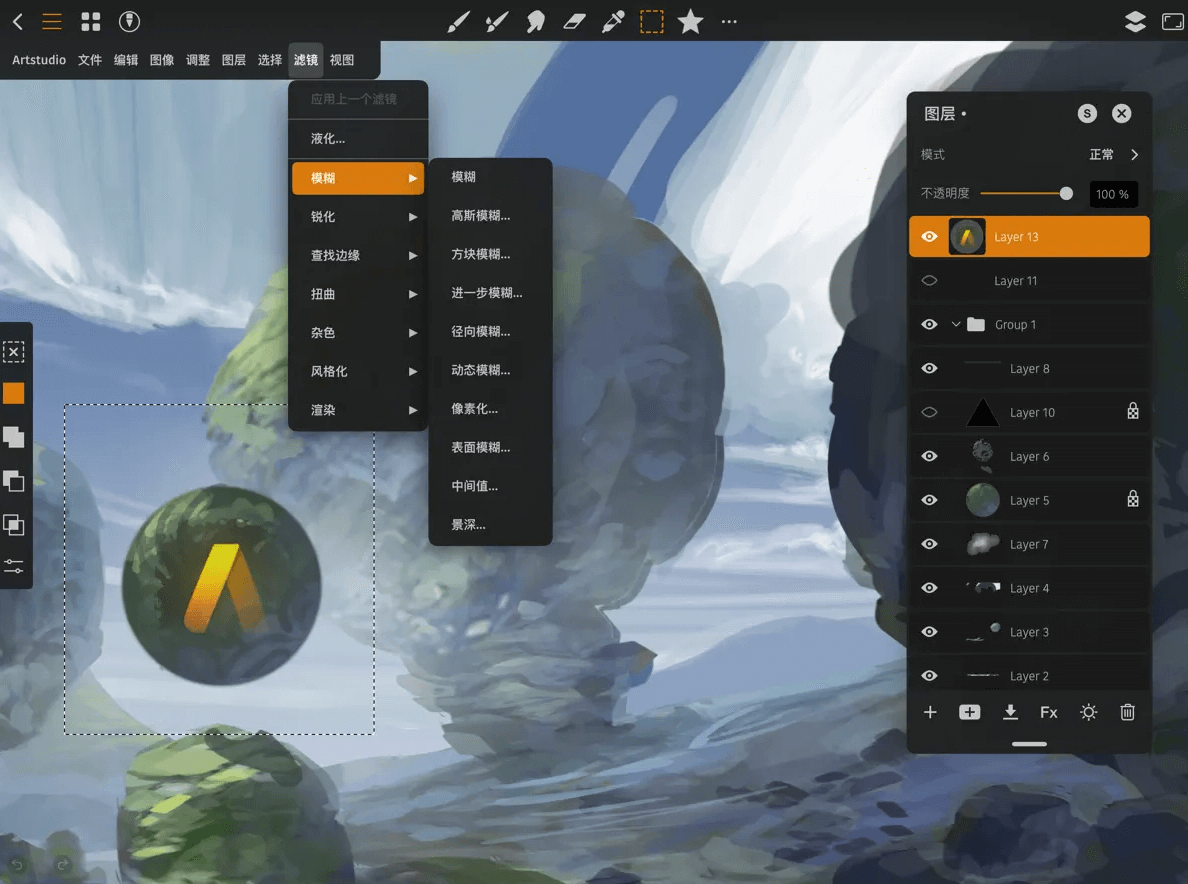The width and height of the screenshot is (1188, 884).
Task: Adjust the 不透明度 opacity slider
Action: 1027,194
